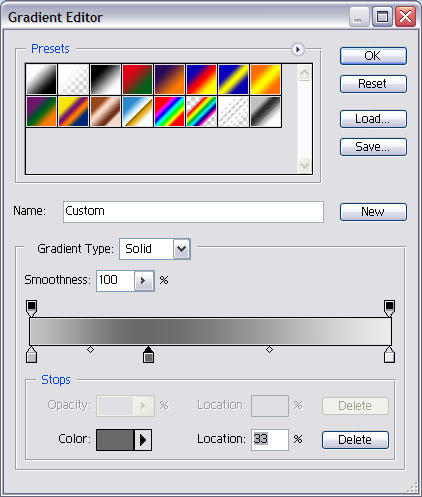Screen dimensions: 422x497
Task: Select the Copper preset gradient
Action: (105, 112)
